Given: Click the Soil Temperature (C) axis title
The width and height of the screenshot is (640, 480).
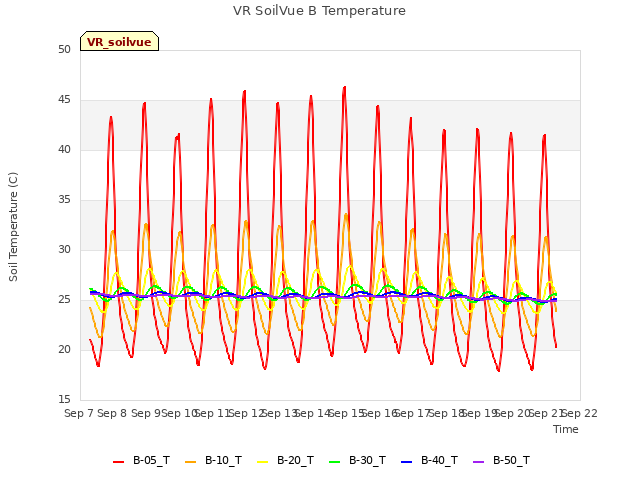Looking at the screenshot, I should pos(13,227).
